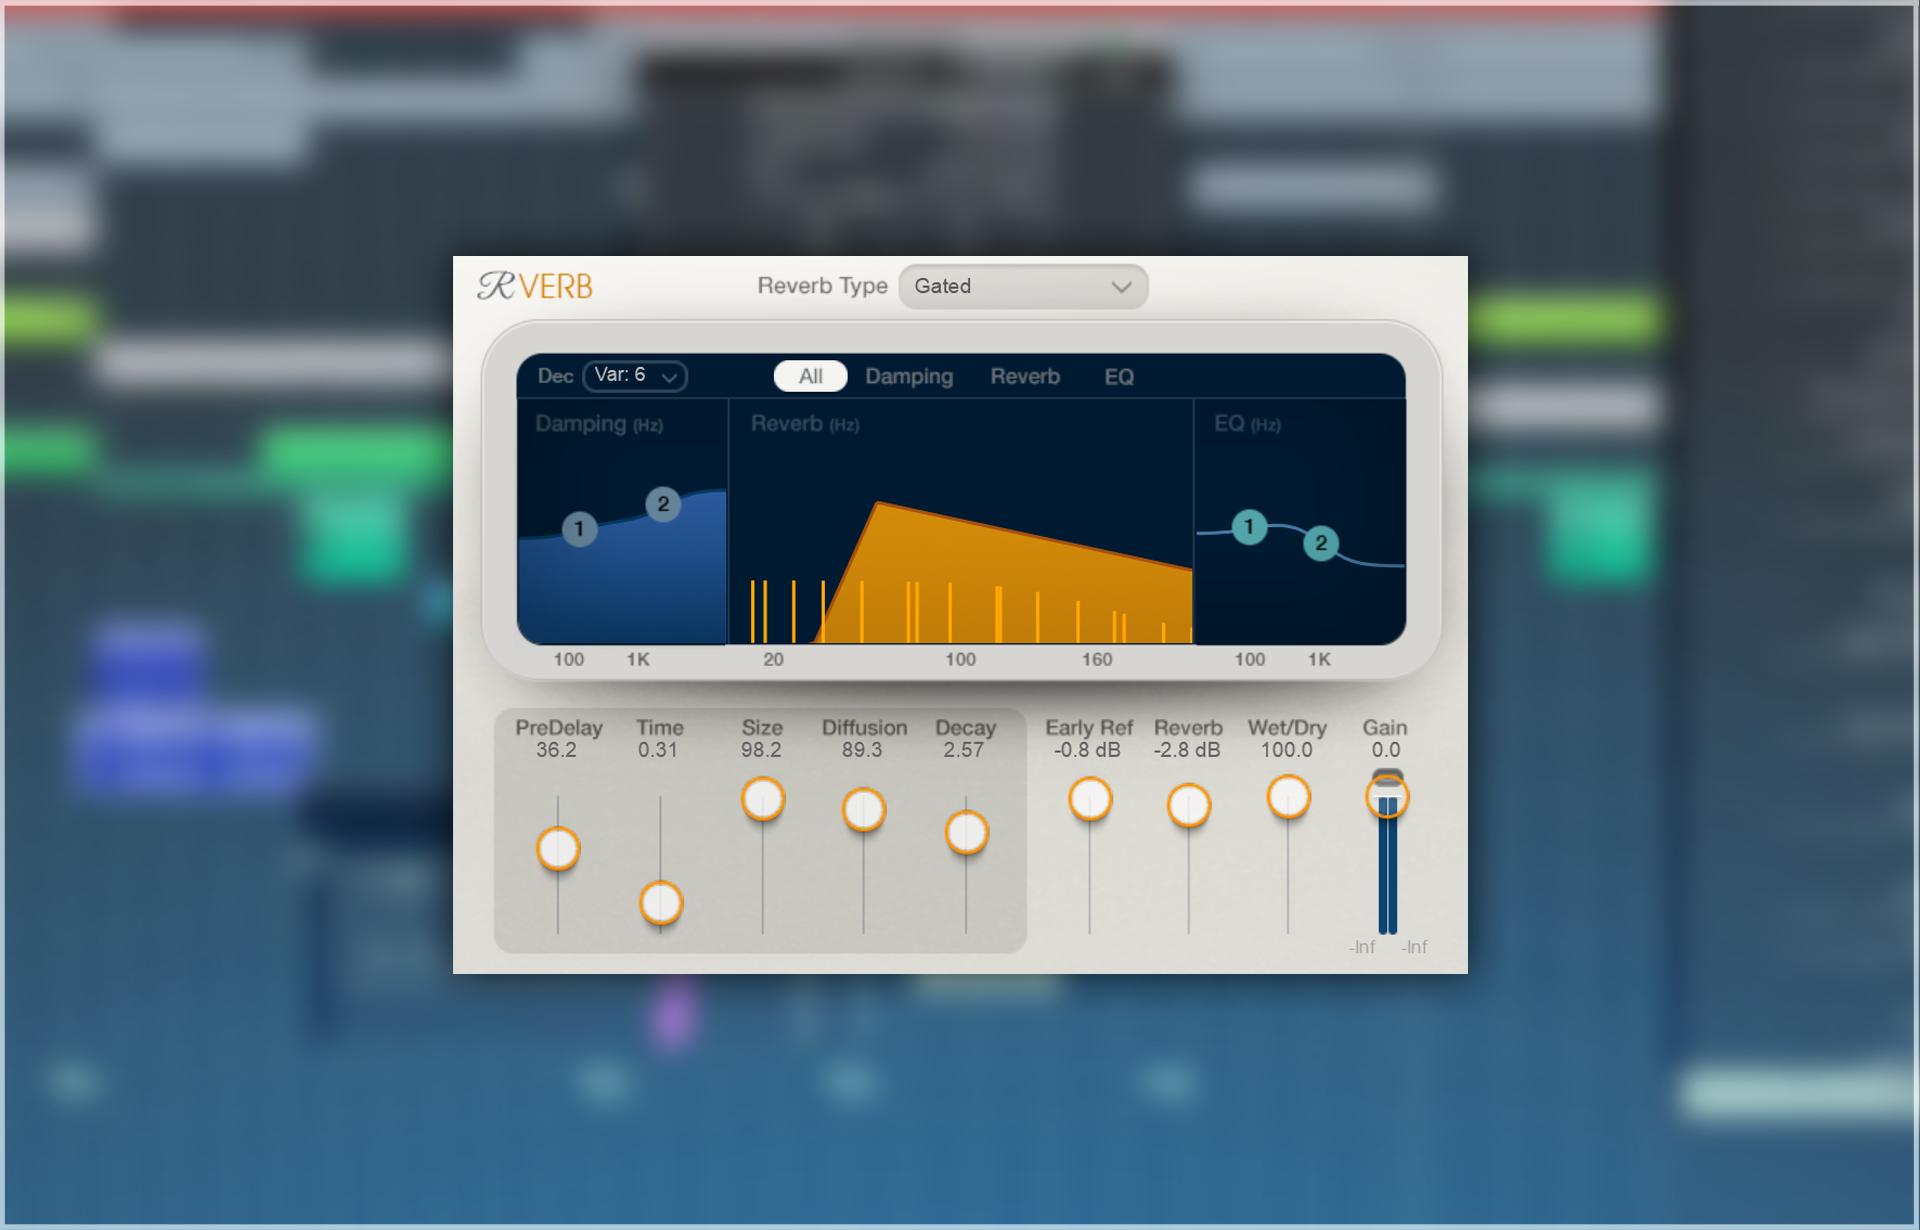The image size is (1920, 1230).
Task: Click the "PreDelay" slider label
Action: point(559,728)
